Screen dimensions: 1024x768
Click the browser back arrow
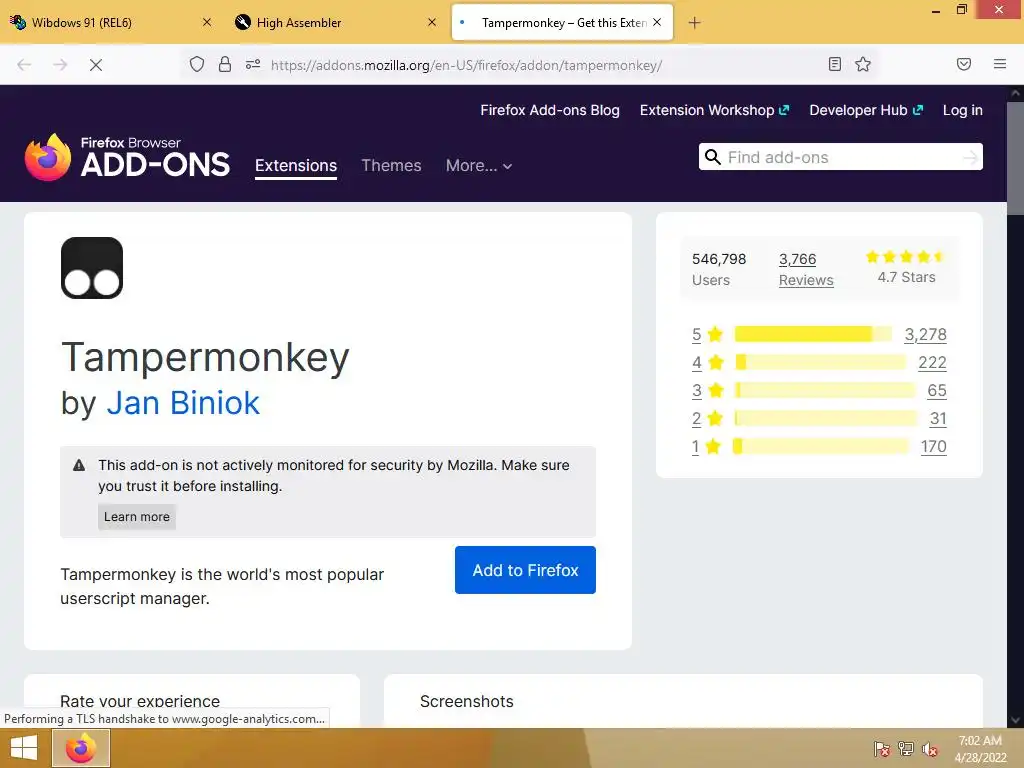pyautogui.click(x=24, y=65)
